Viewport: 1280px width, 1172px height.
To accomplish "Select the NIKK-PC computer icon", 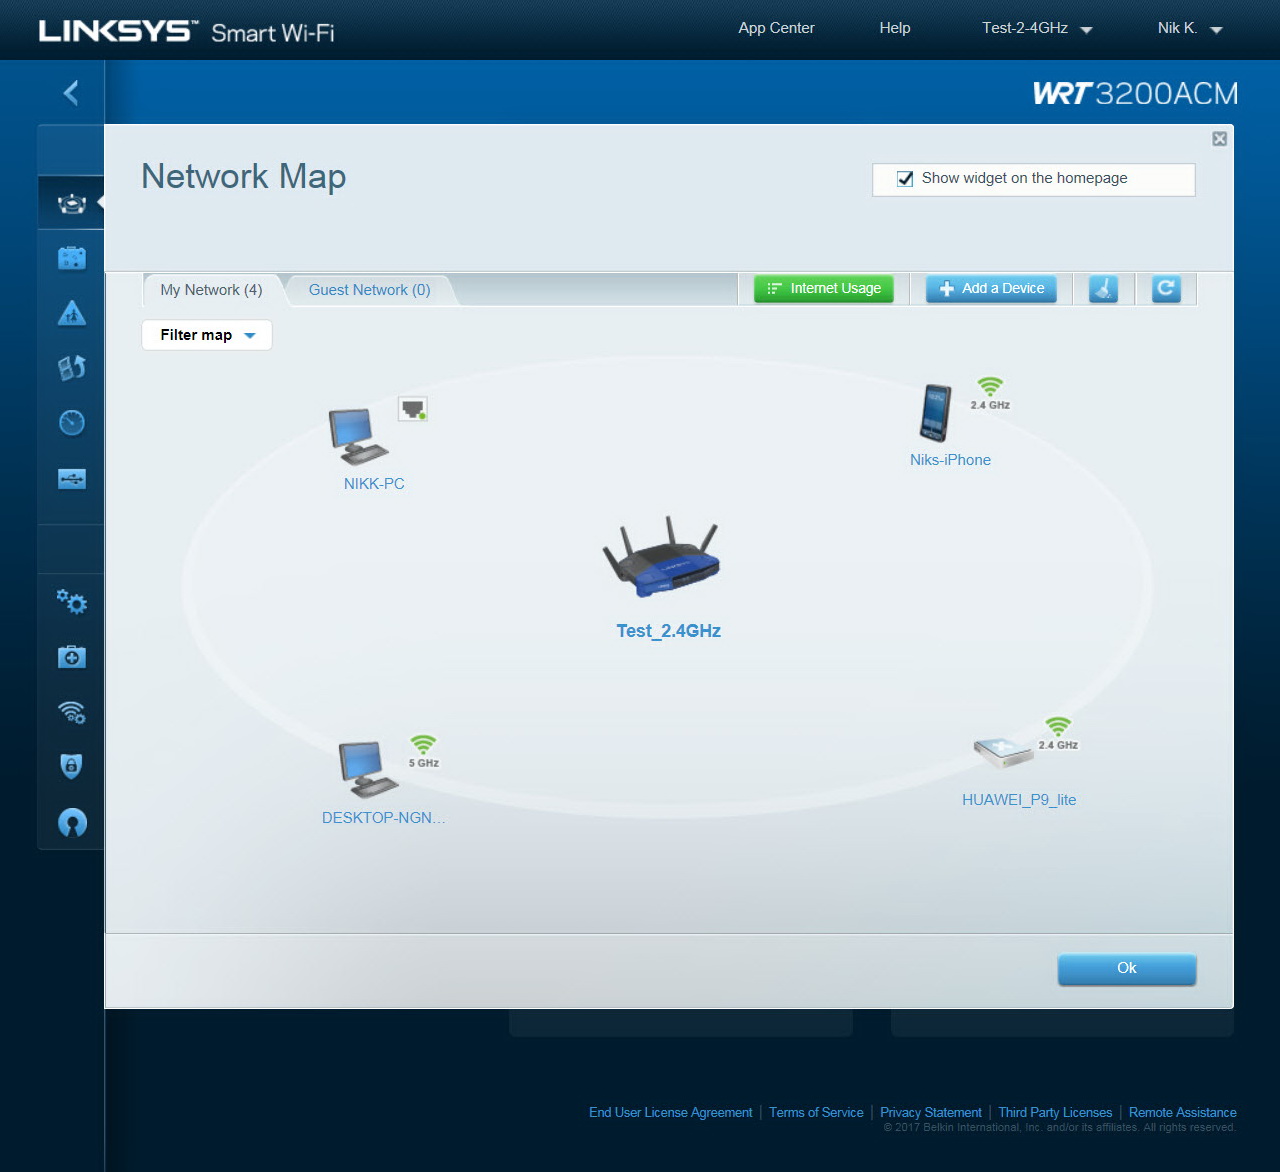I will (x=359, y=437).
